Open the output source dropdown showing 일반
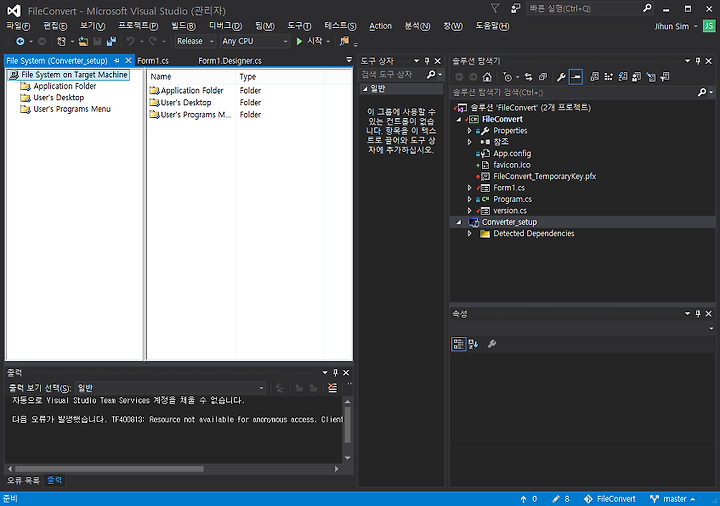 [170, 388]
